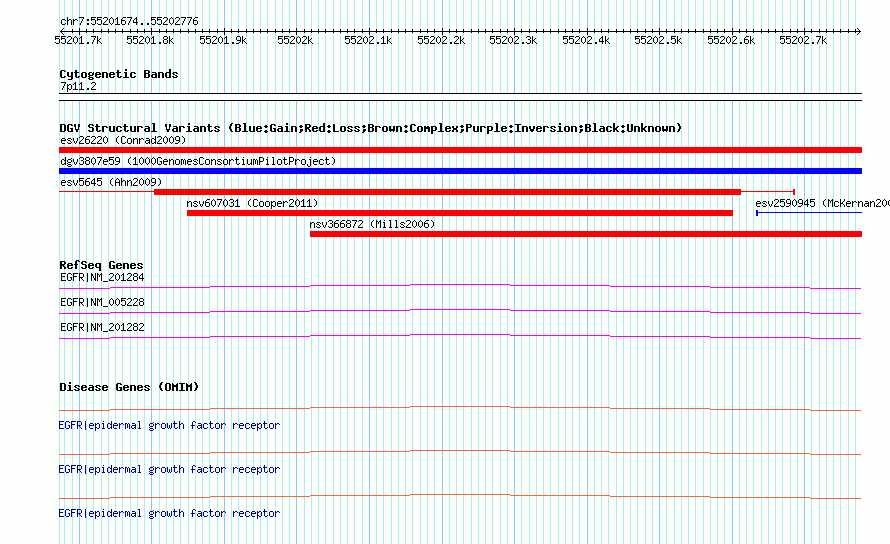Click the chr7:55201674..55202776 coordinate label
The image size is (890, 544).
point(129,22)
